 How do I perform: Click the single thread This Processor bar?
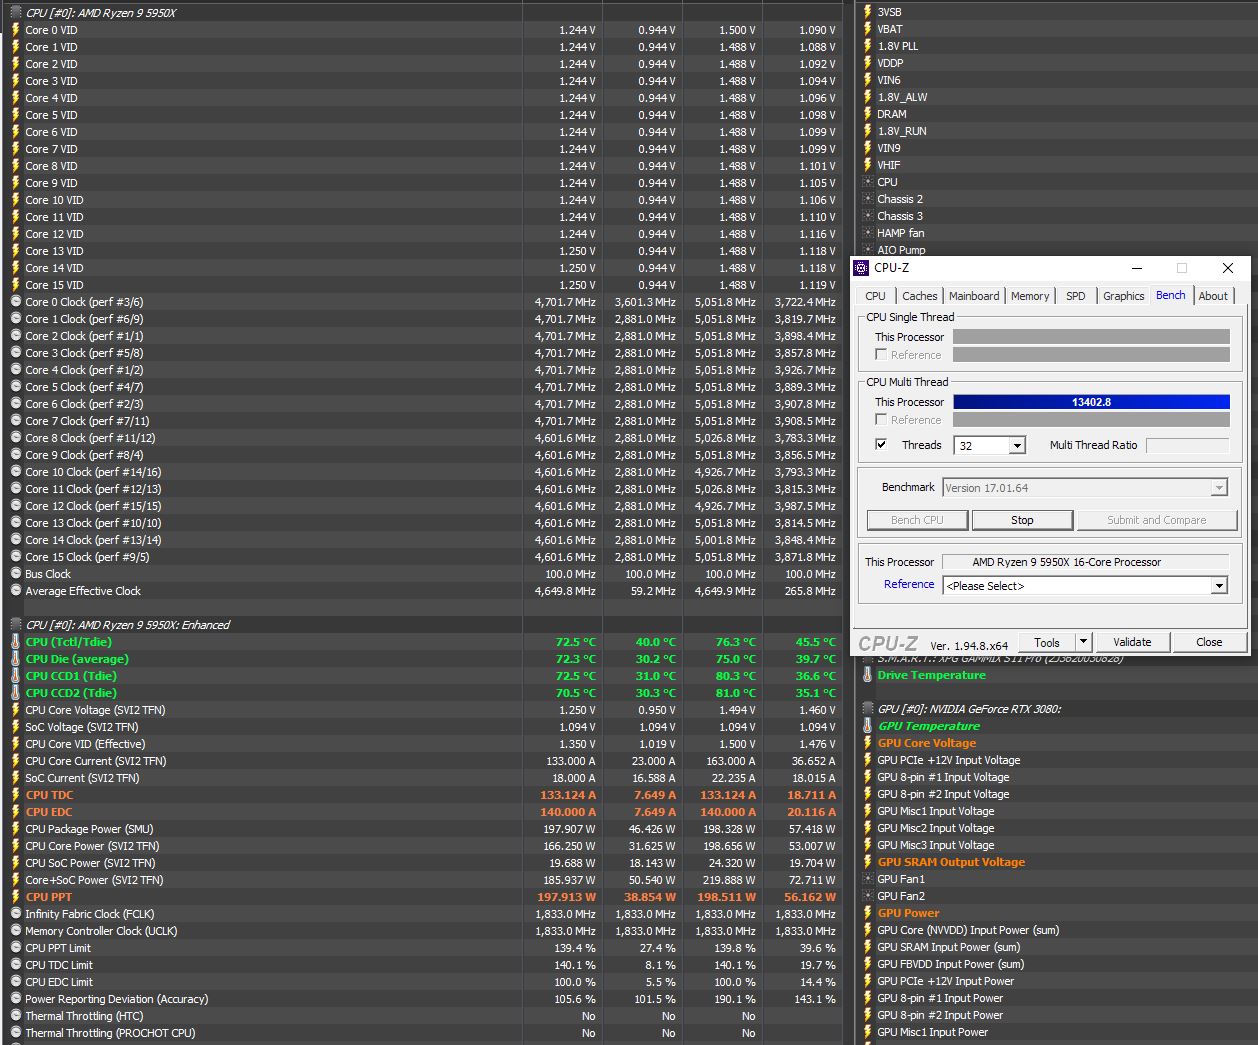tap(1091, 337)
